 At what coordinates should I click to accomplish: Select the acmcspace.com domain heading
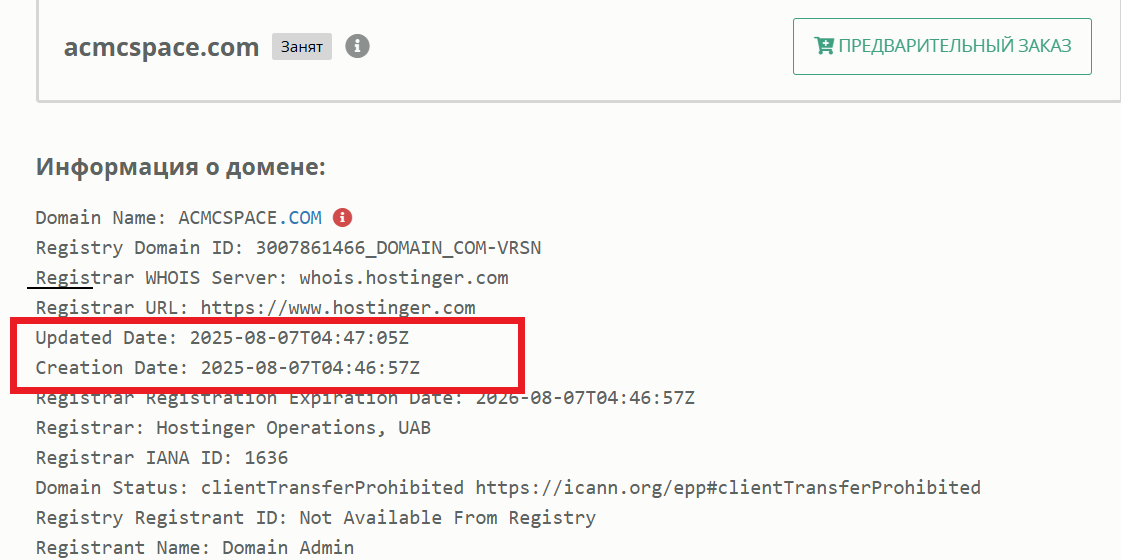pos(161,47)
